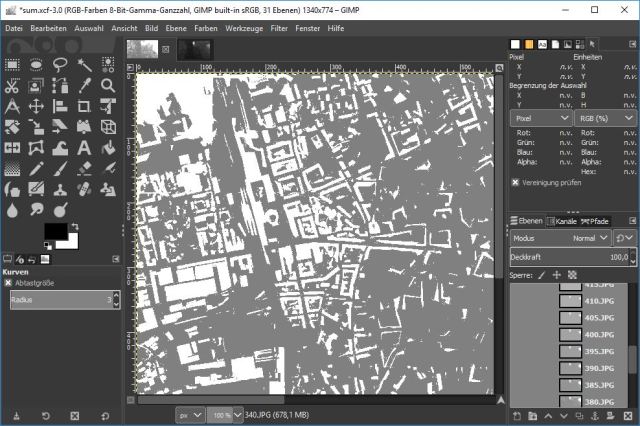Toggle the Abtastgröße checkbox
This screenshot has height=426, width=640.
coord(8,283)
